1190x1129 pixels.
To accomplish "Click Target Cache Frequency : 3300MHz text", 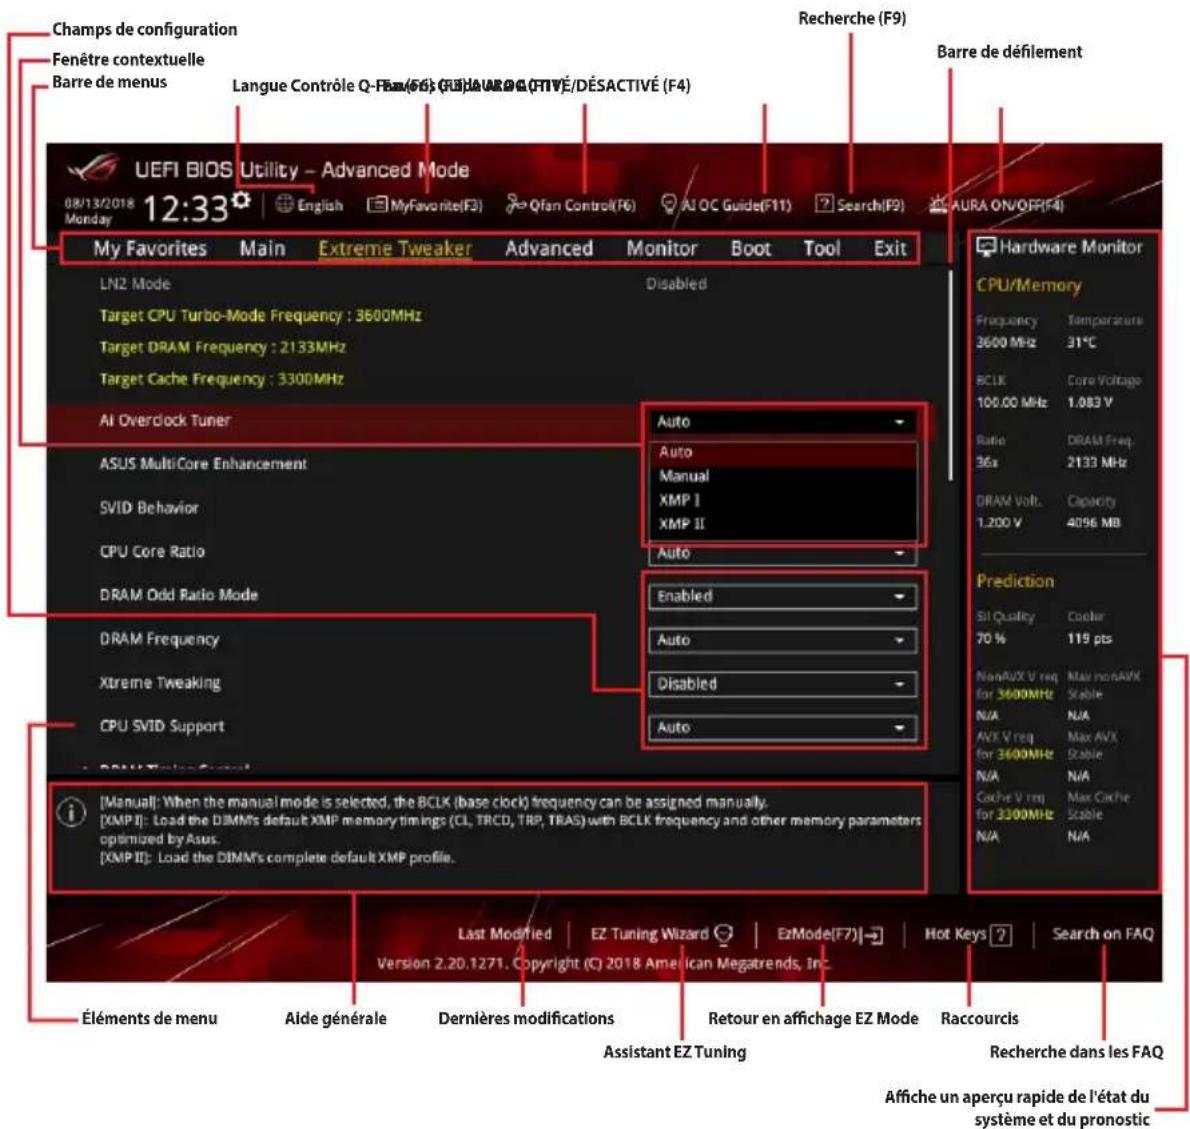I will point(222,379).
